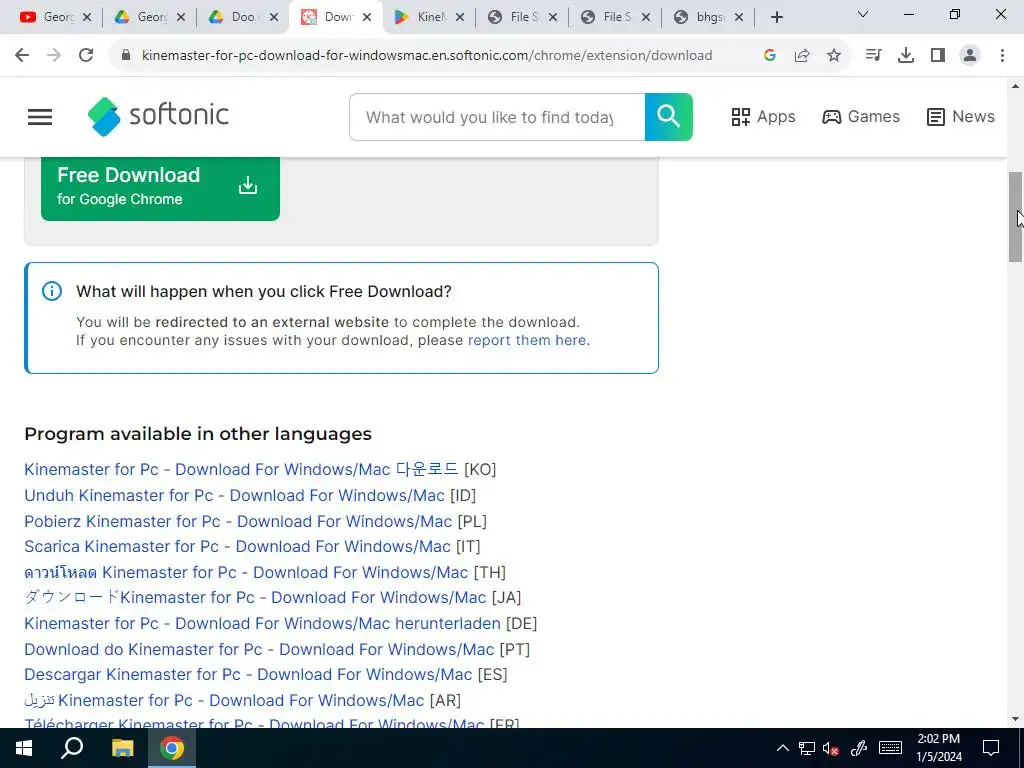Screen dimensions: 1024x768
Task: Close the active Softonic Down tab
Action: [x=367, y=17]
